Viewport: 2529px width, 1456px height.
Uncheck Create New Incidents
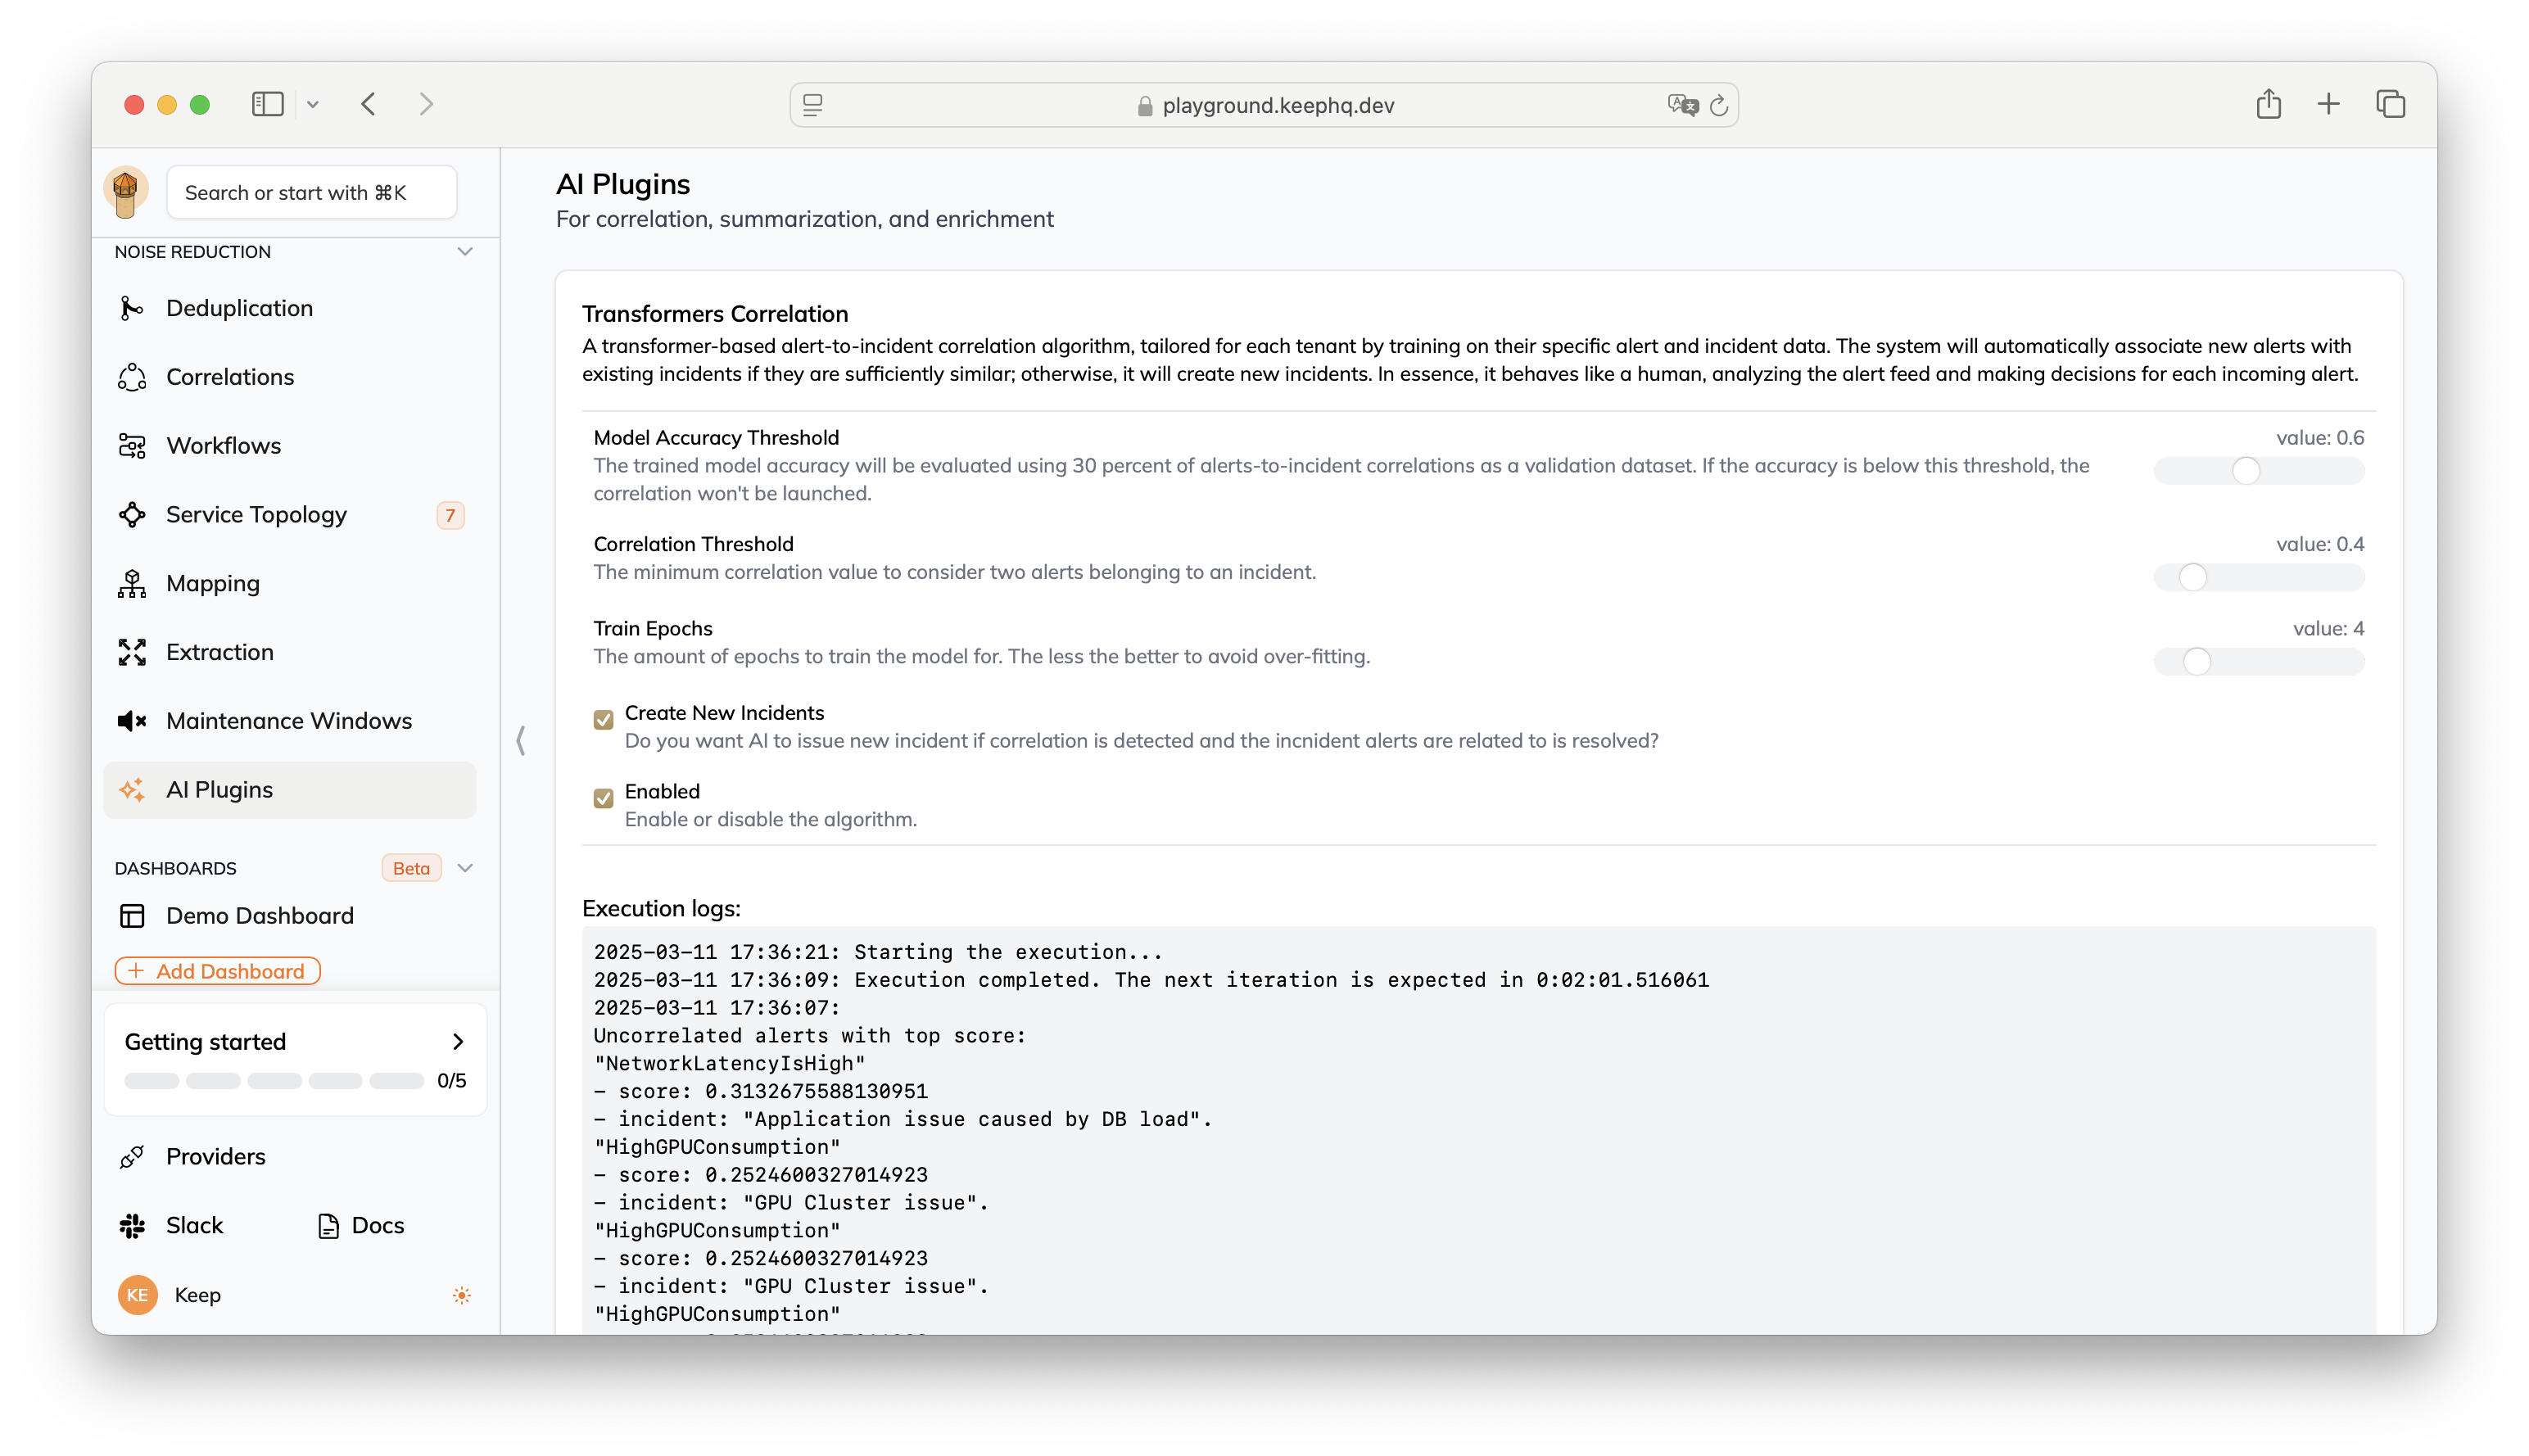603,720
